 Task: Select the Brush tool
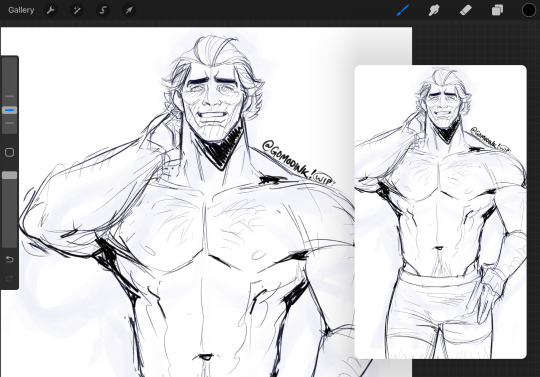pos(403,10)
